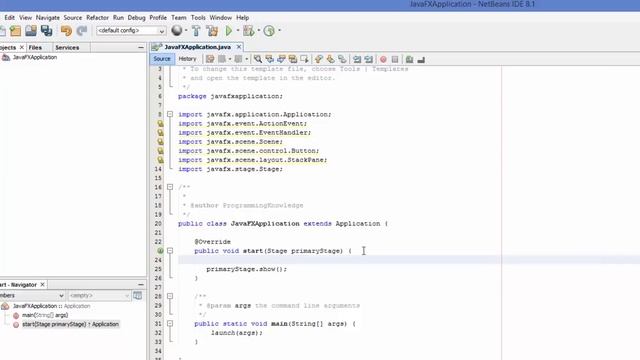The image size is (640, 360).
Task: Click the Stop Macro Recording icon
Action: 395,60
